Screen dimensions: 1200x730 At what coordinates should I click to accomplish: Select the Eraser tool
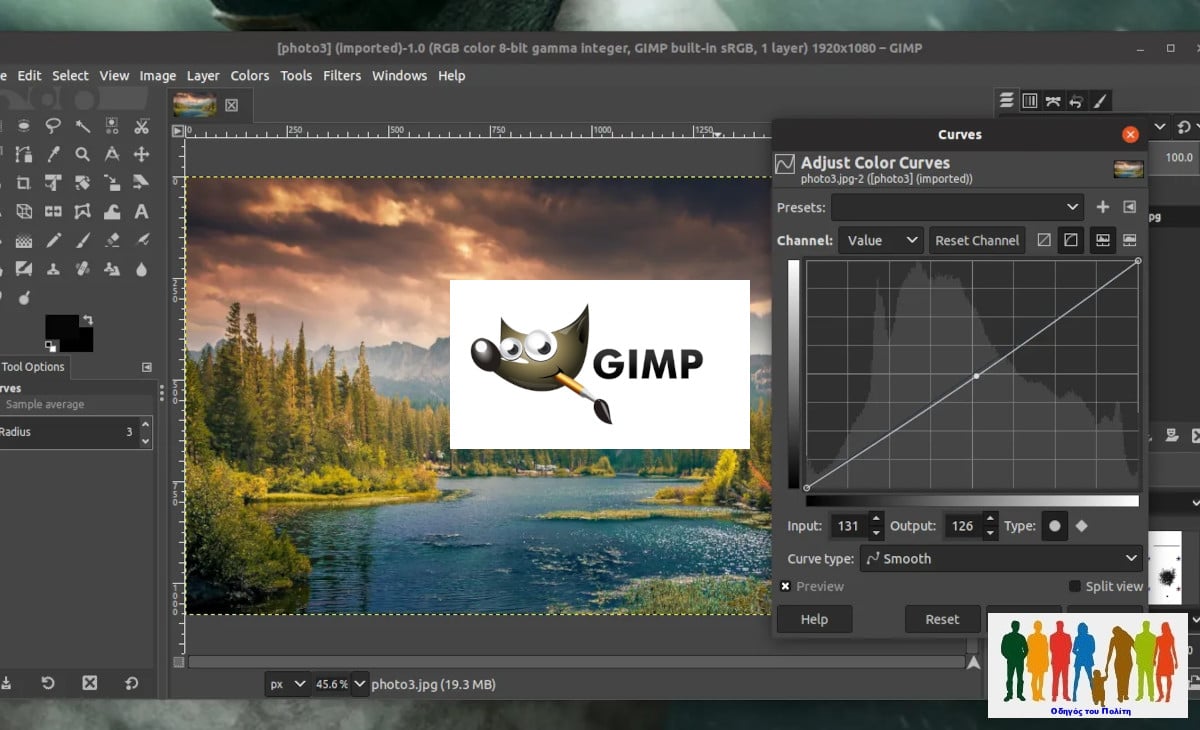coord(112,240)
